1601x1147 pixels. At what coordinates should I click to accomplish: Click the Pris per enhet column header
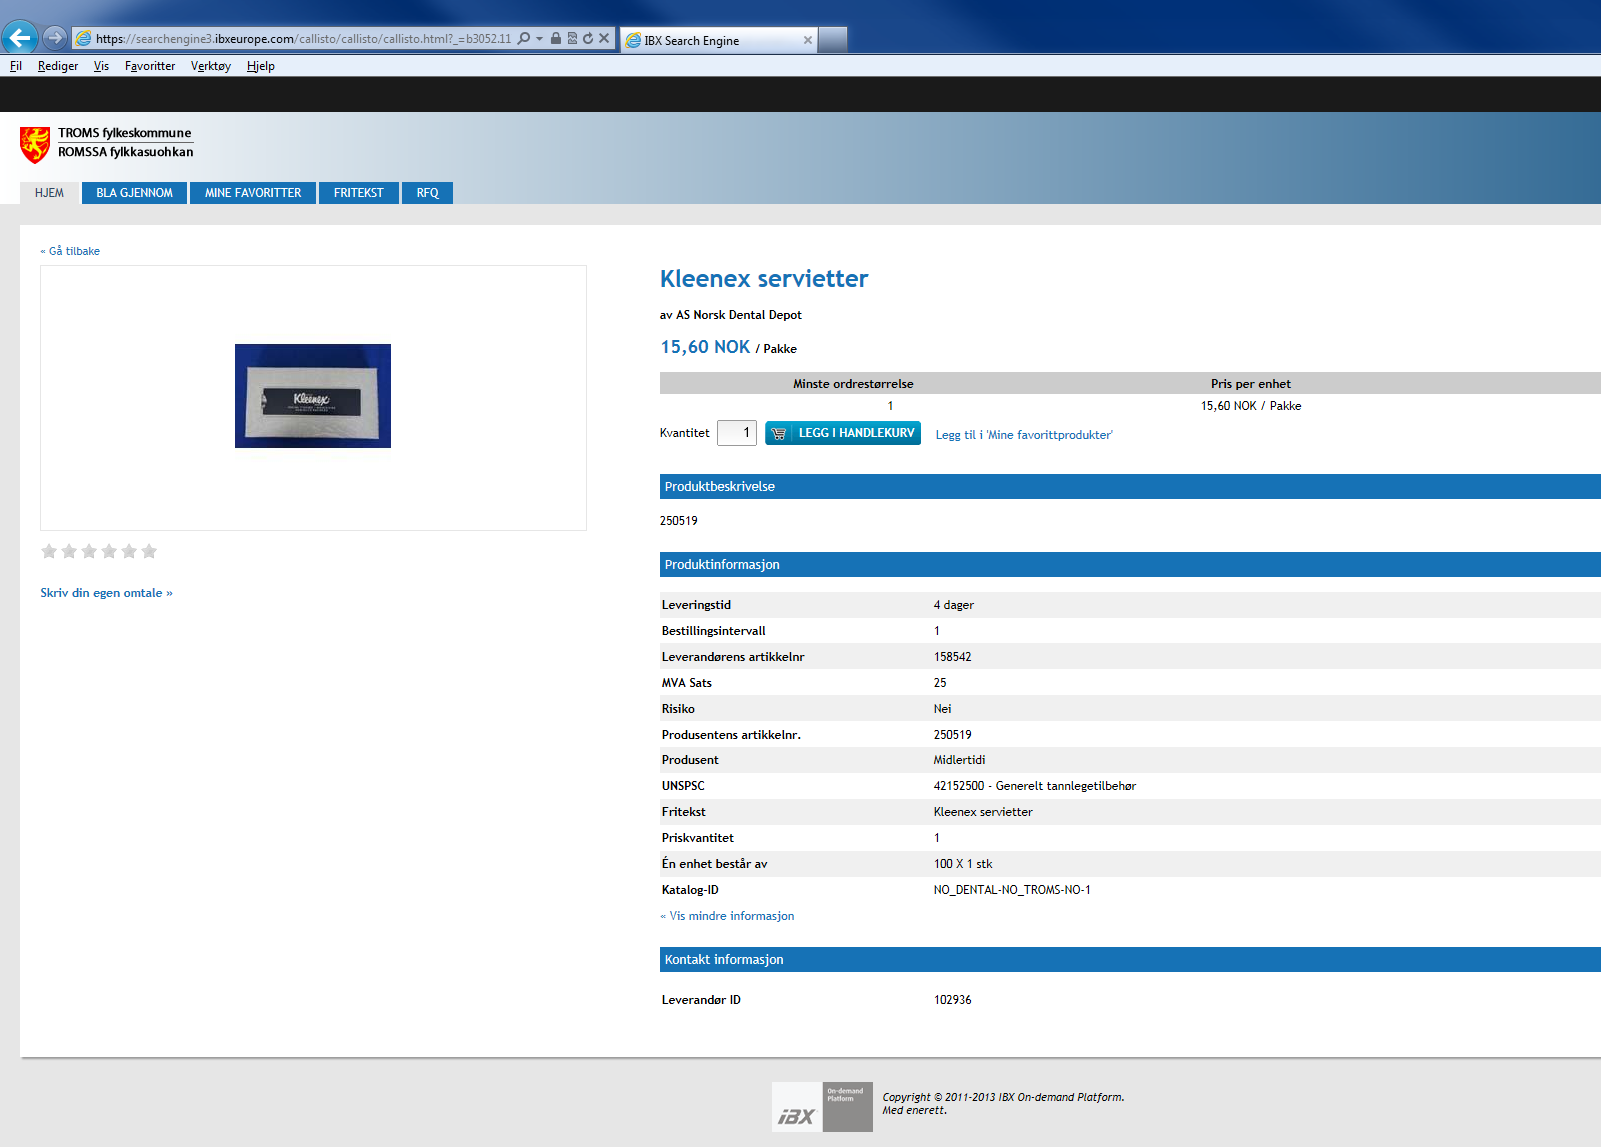coord(1250,384)
